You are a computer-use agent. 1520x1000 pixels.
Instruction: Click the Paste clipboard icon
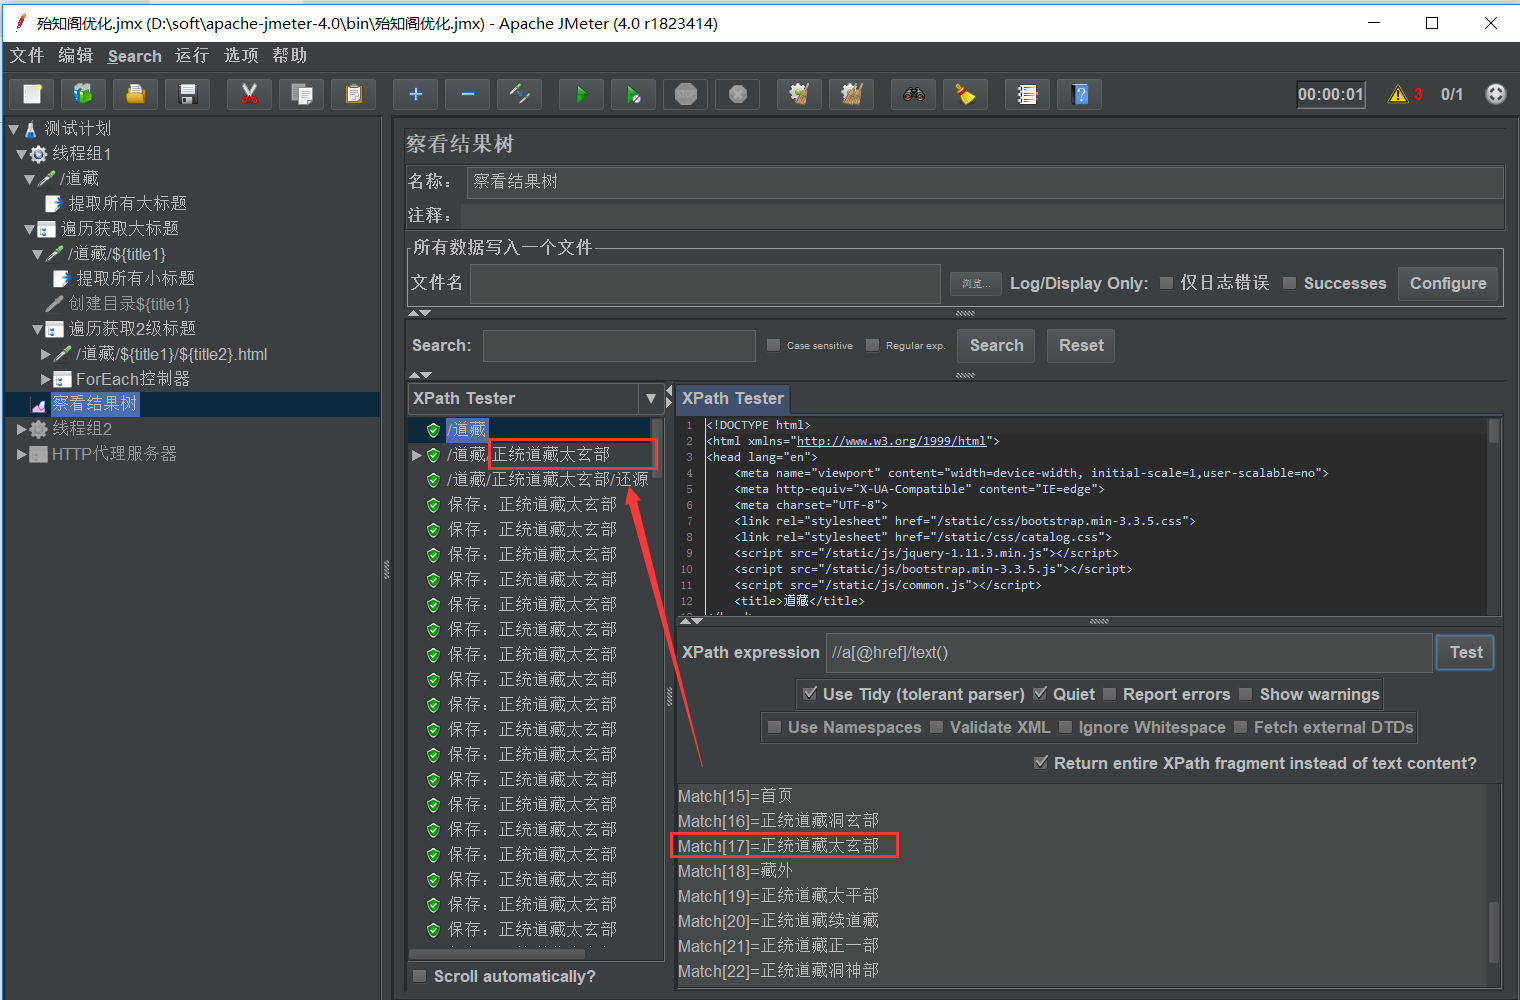[353, 94]
